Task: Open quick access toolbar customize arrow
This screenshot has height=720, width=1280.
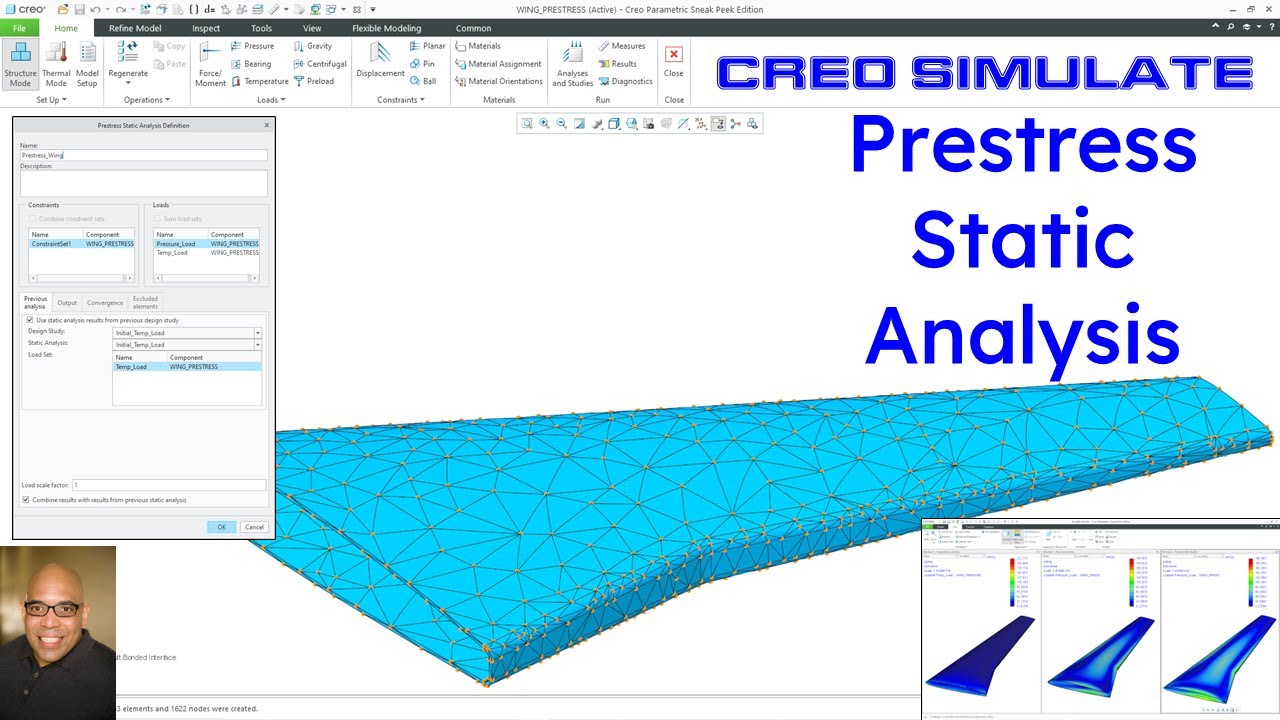Action: 373,9
